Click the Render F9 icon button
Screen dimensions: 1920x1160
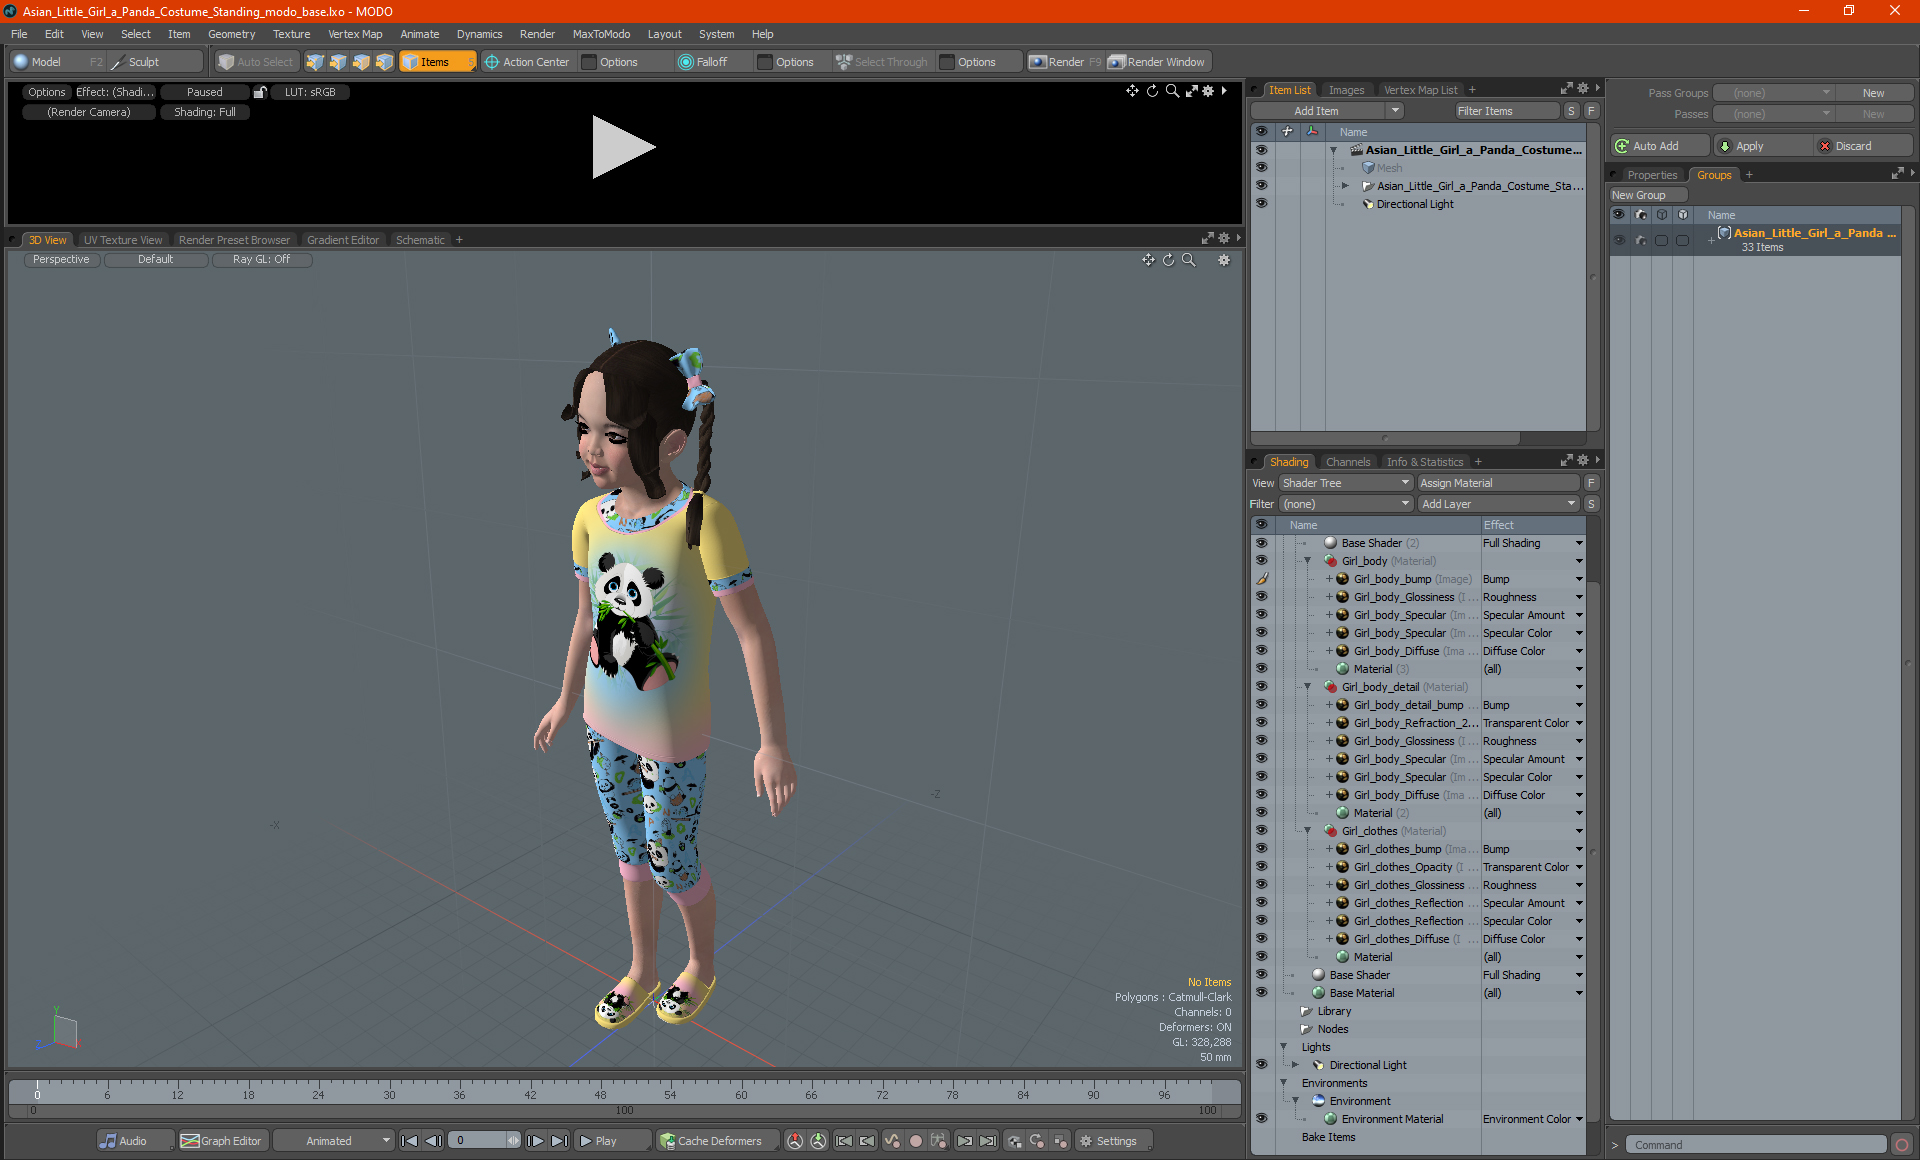point(1064,62)
